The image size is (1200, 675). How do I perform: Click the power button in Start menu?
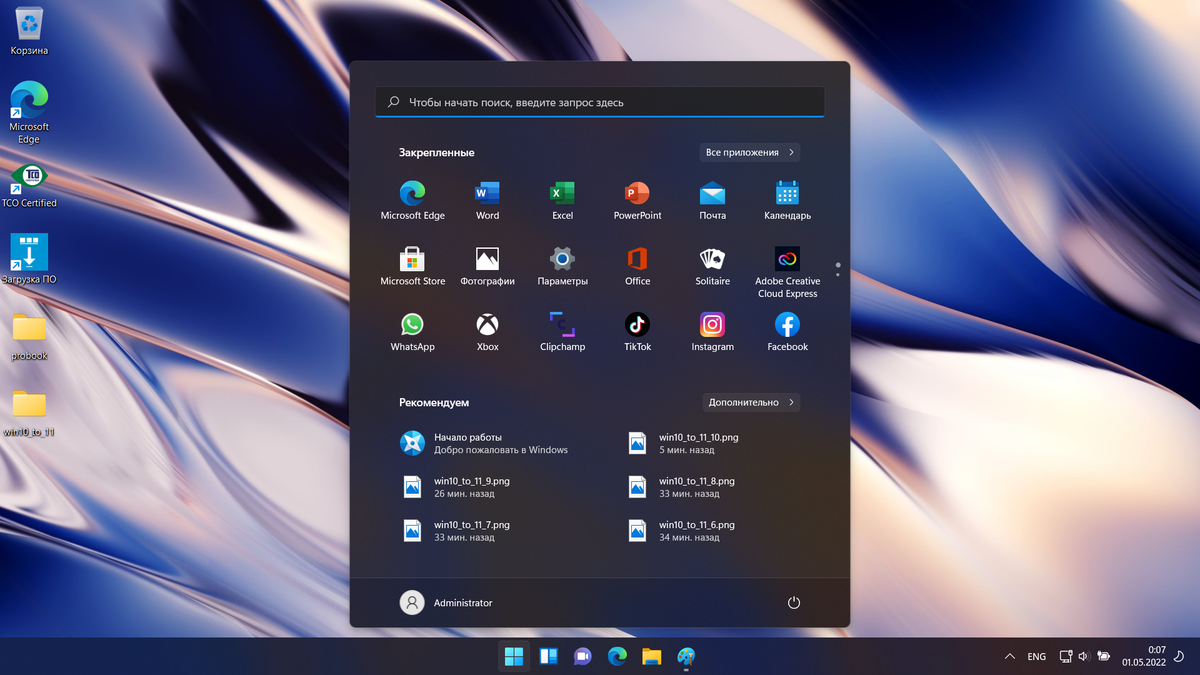pyautogui.click(x=794, y=603)
